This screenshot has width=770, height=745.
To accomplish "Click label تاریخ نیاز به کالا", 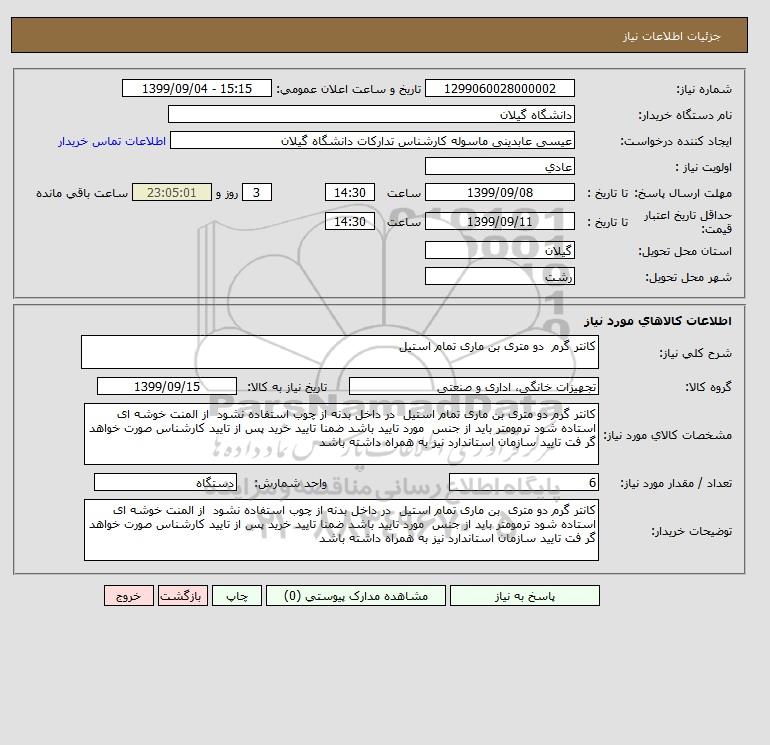I will 287,387.
